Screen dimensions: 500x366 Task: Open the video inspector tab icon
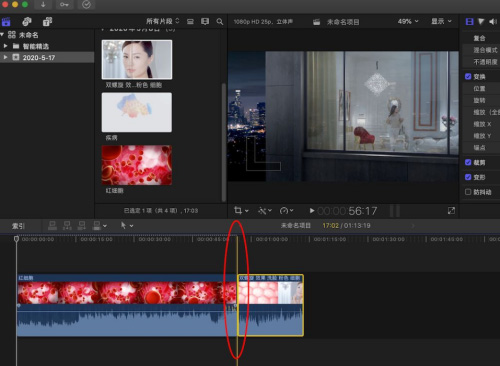coord(469,22)
